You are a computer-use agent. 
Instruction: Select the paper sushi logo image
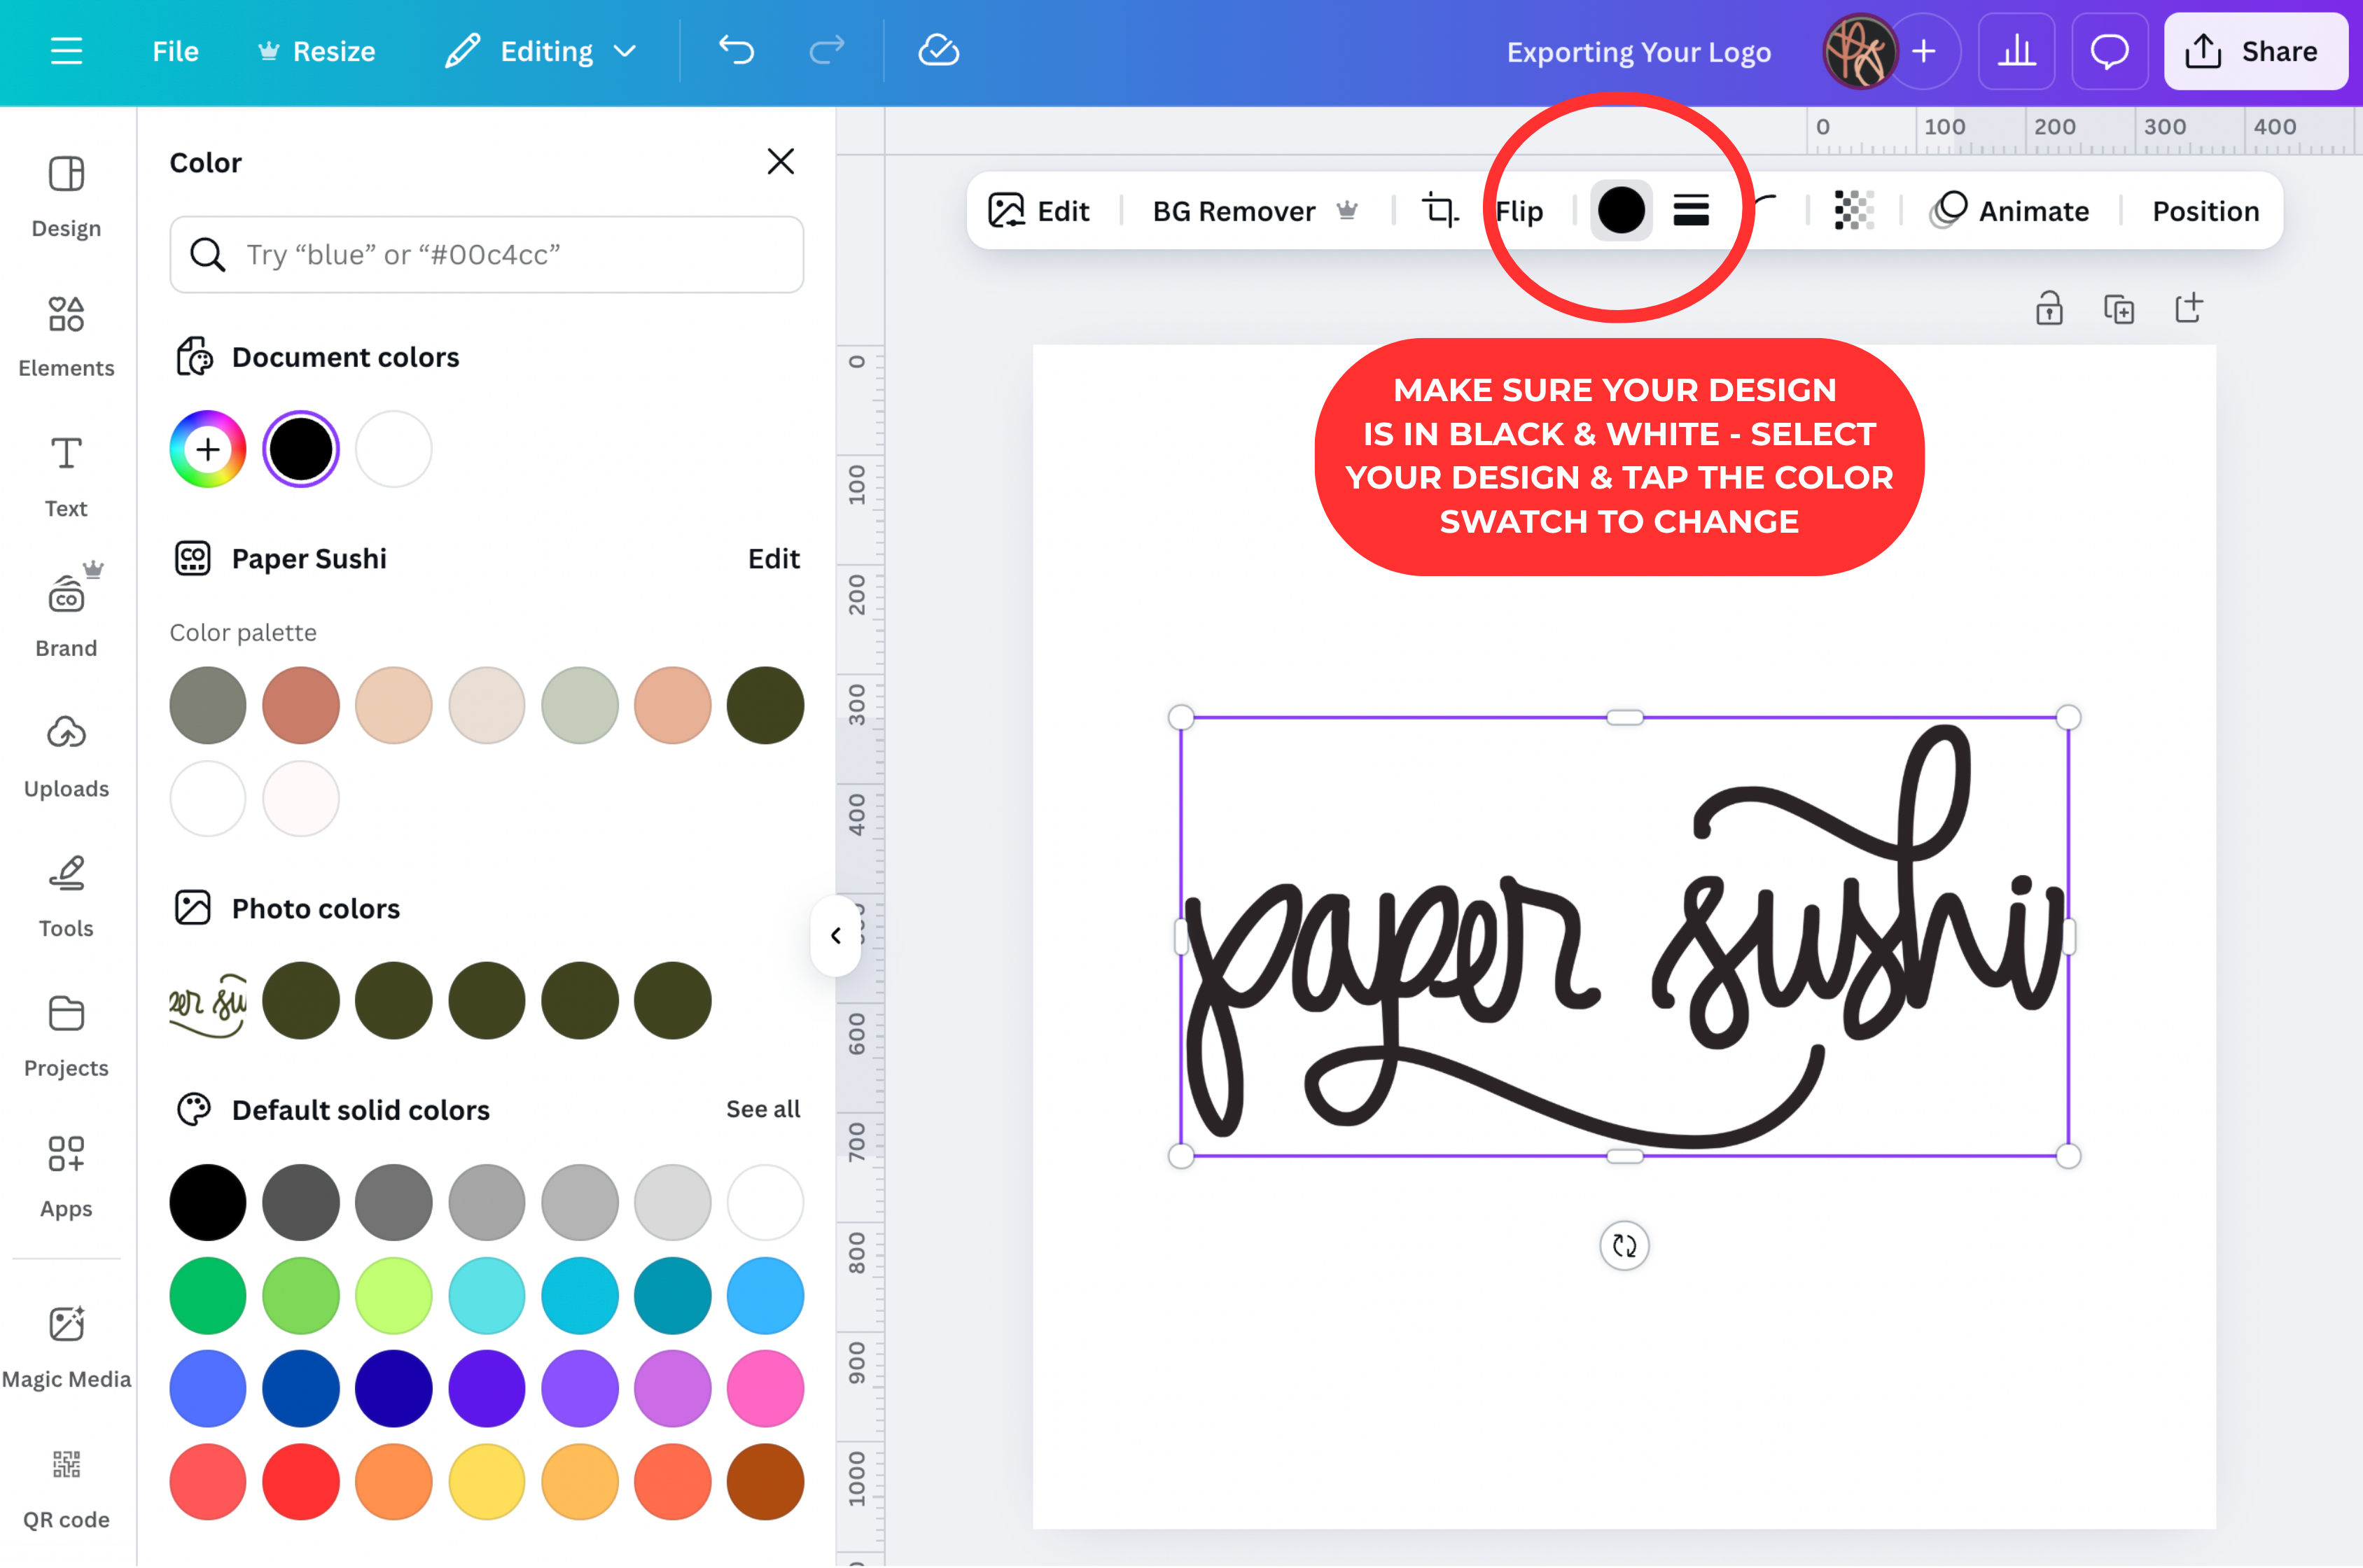[1624, 936]
